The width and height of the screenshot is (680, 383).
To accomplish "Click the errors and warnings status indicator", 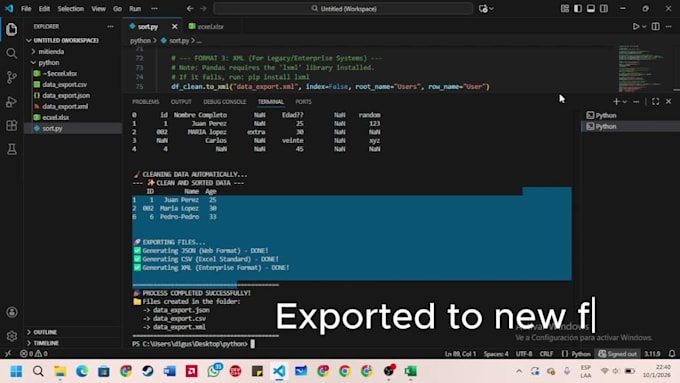I will tap(34, 354).
